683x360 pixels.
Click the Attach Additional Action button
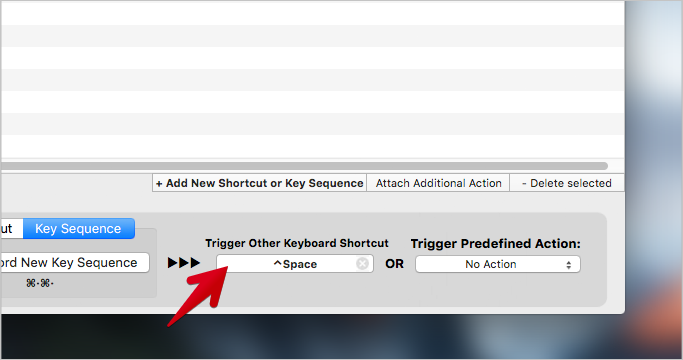coord(438,183)
